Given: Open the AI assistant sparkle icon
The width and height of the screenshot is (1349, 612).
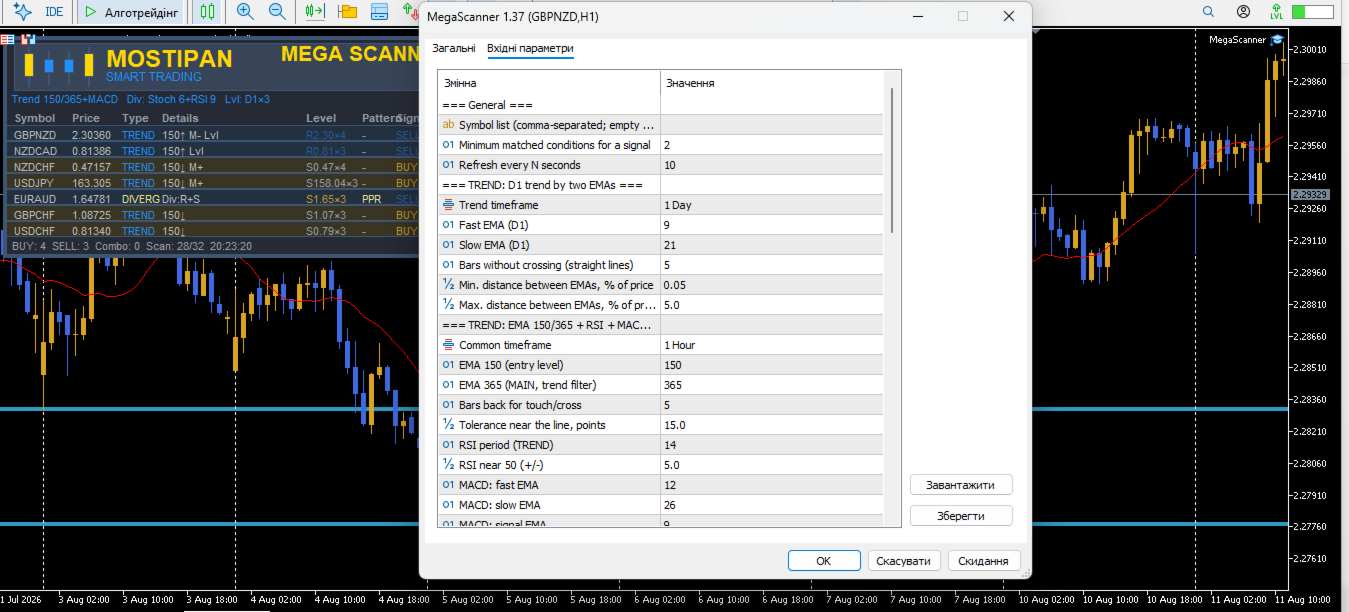Looking at the screenshot, I should pyautogui.click(x=21, y=12).
